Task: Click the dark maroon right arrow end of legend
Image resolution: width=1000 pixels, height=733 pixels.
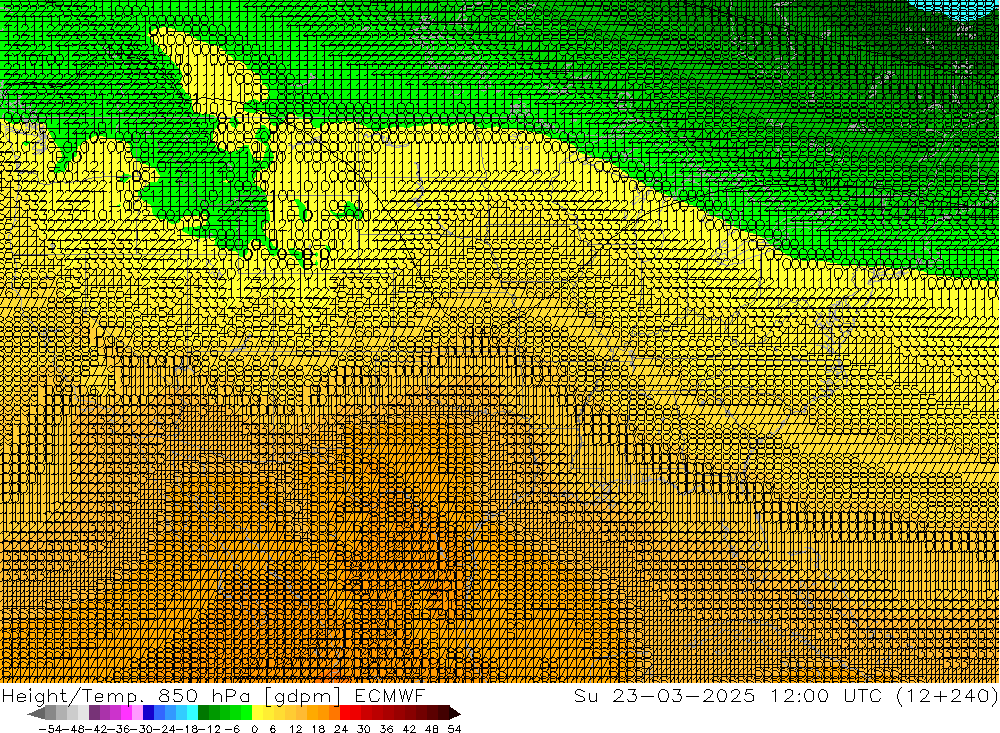Action: (x=453, y=713)
